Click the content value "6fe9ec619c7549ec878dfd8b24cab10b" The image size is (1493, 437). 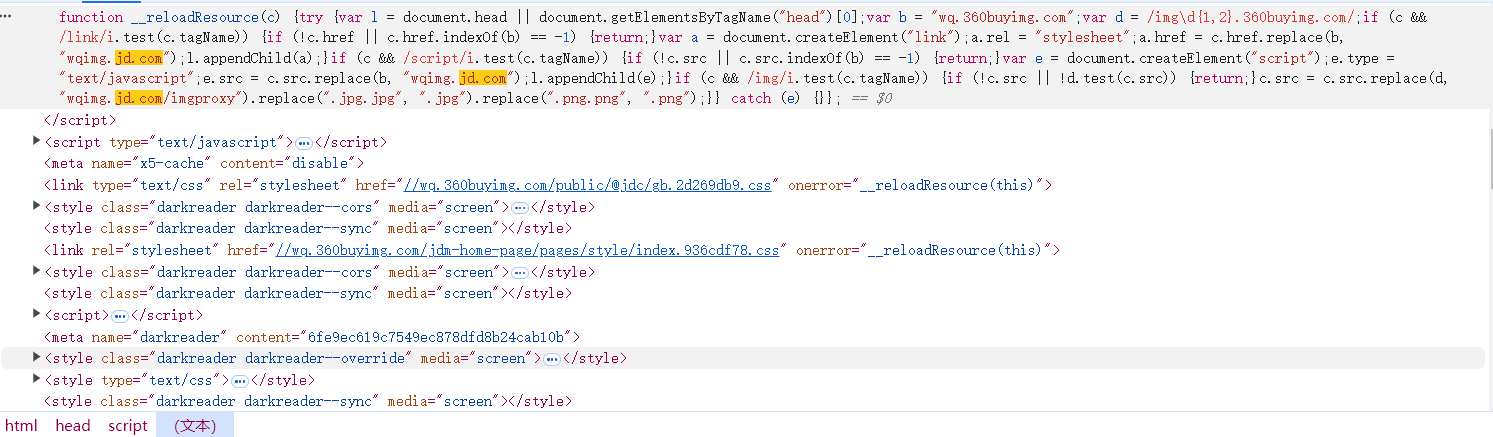[x=435, y=337]
